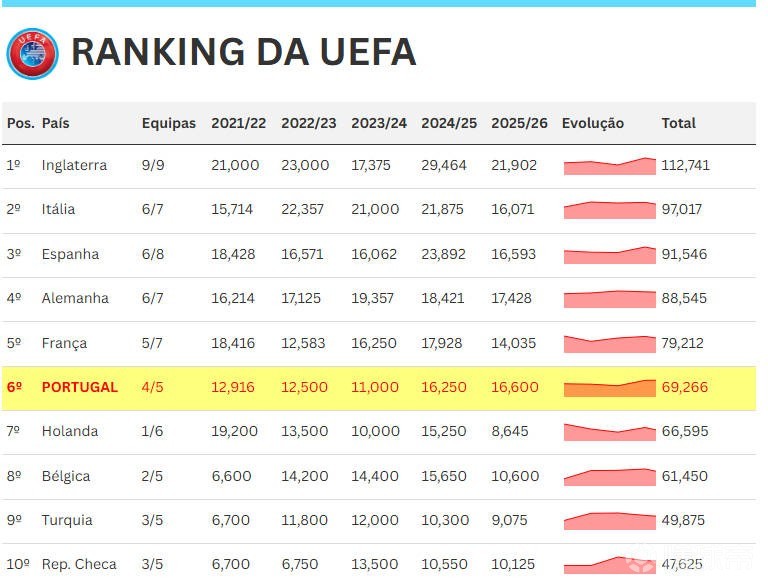Sort by the Total column header
The height and width of the screenshot is (583, 768).
coord(678,123)
